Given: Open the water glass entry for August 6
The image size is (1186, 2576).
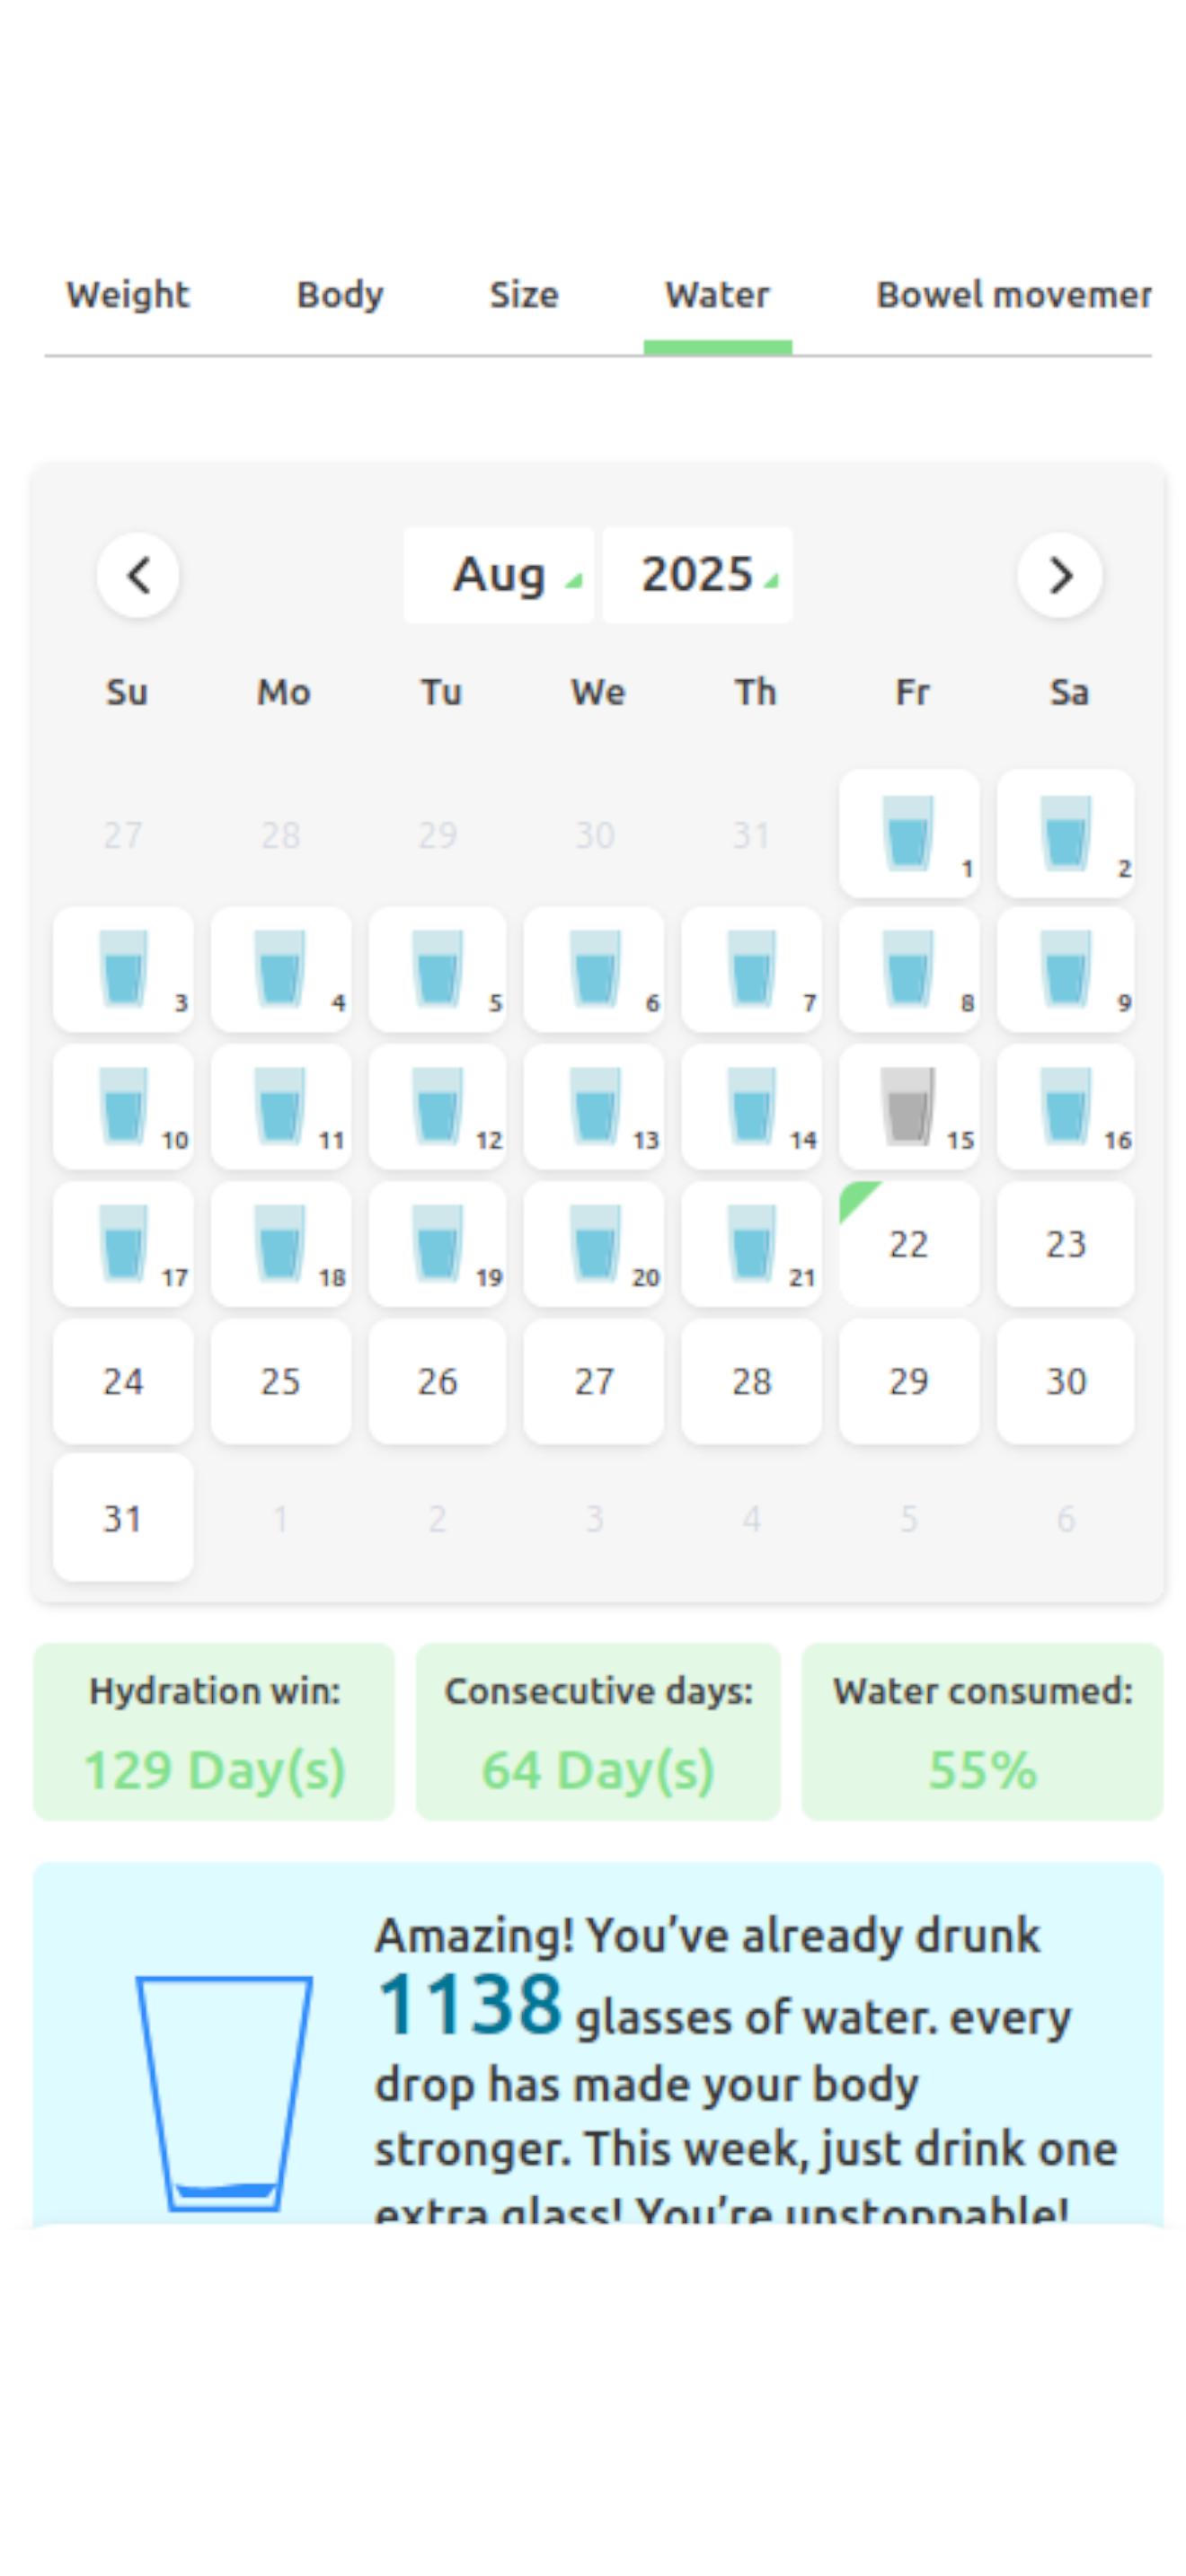Looking at the screenshot, I should (594, 970).
